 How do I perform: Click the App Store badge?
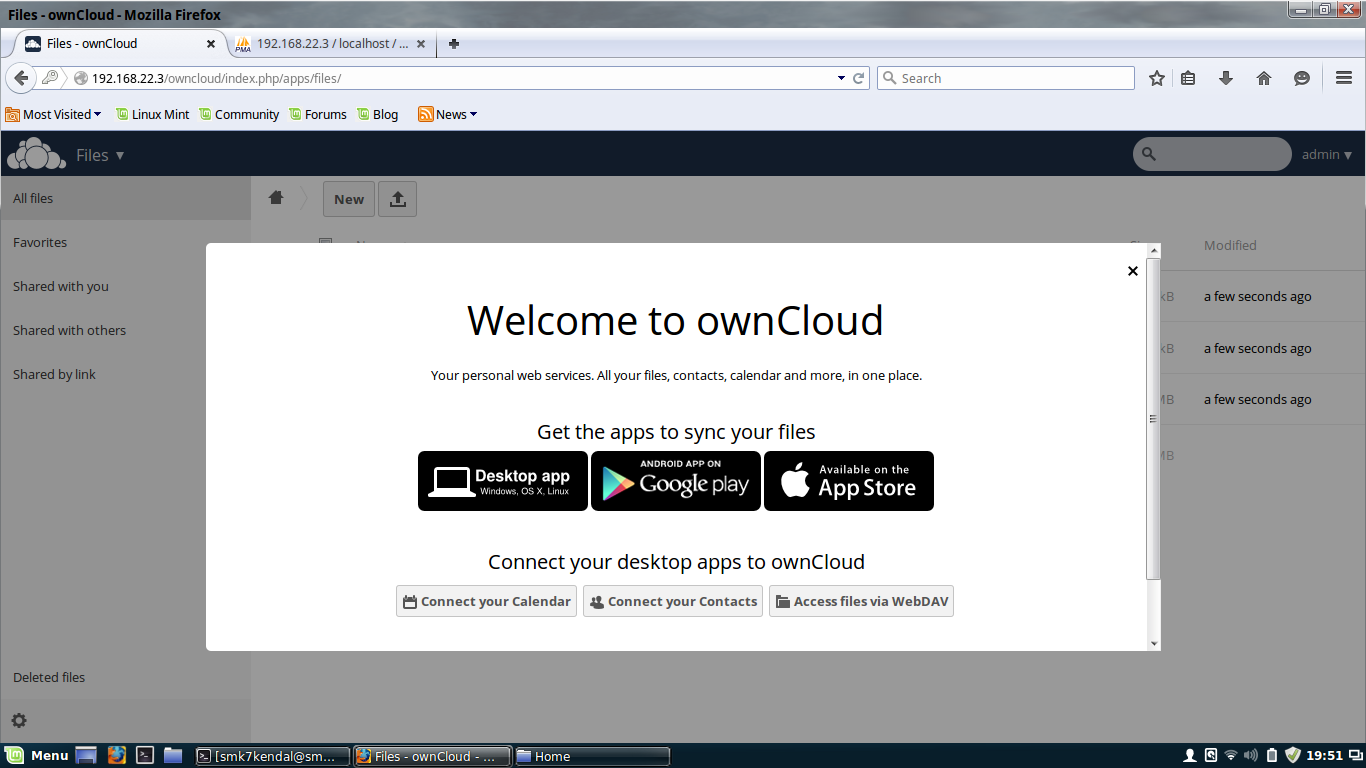click(848, 481)
